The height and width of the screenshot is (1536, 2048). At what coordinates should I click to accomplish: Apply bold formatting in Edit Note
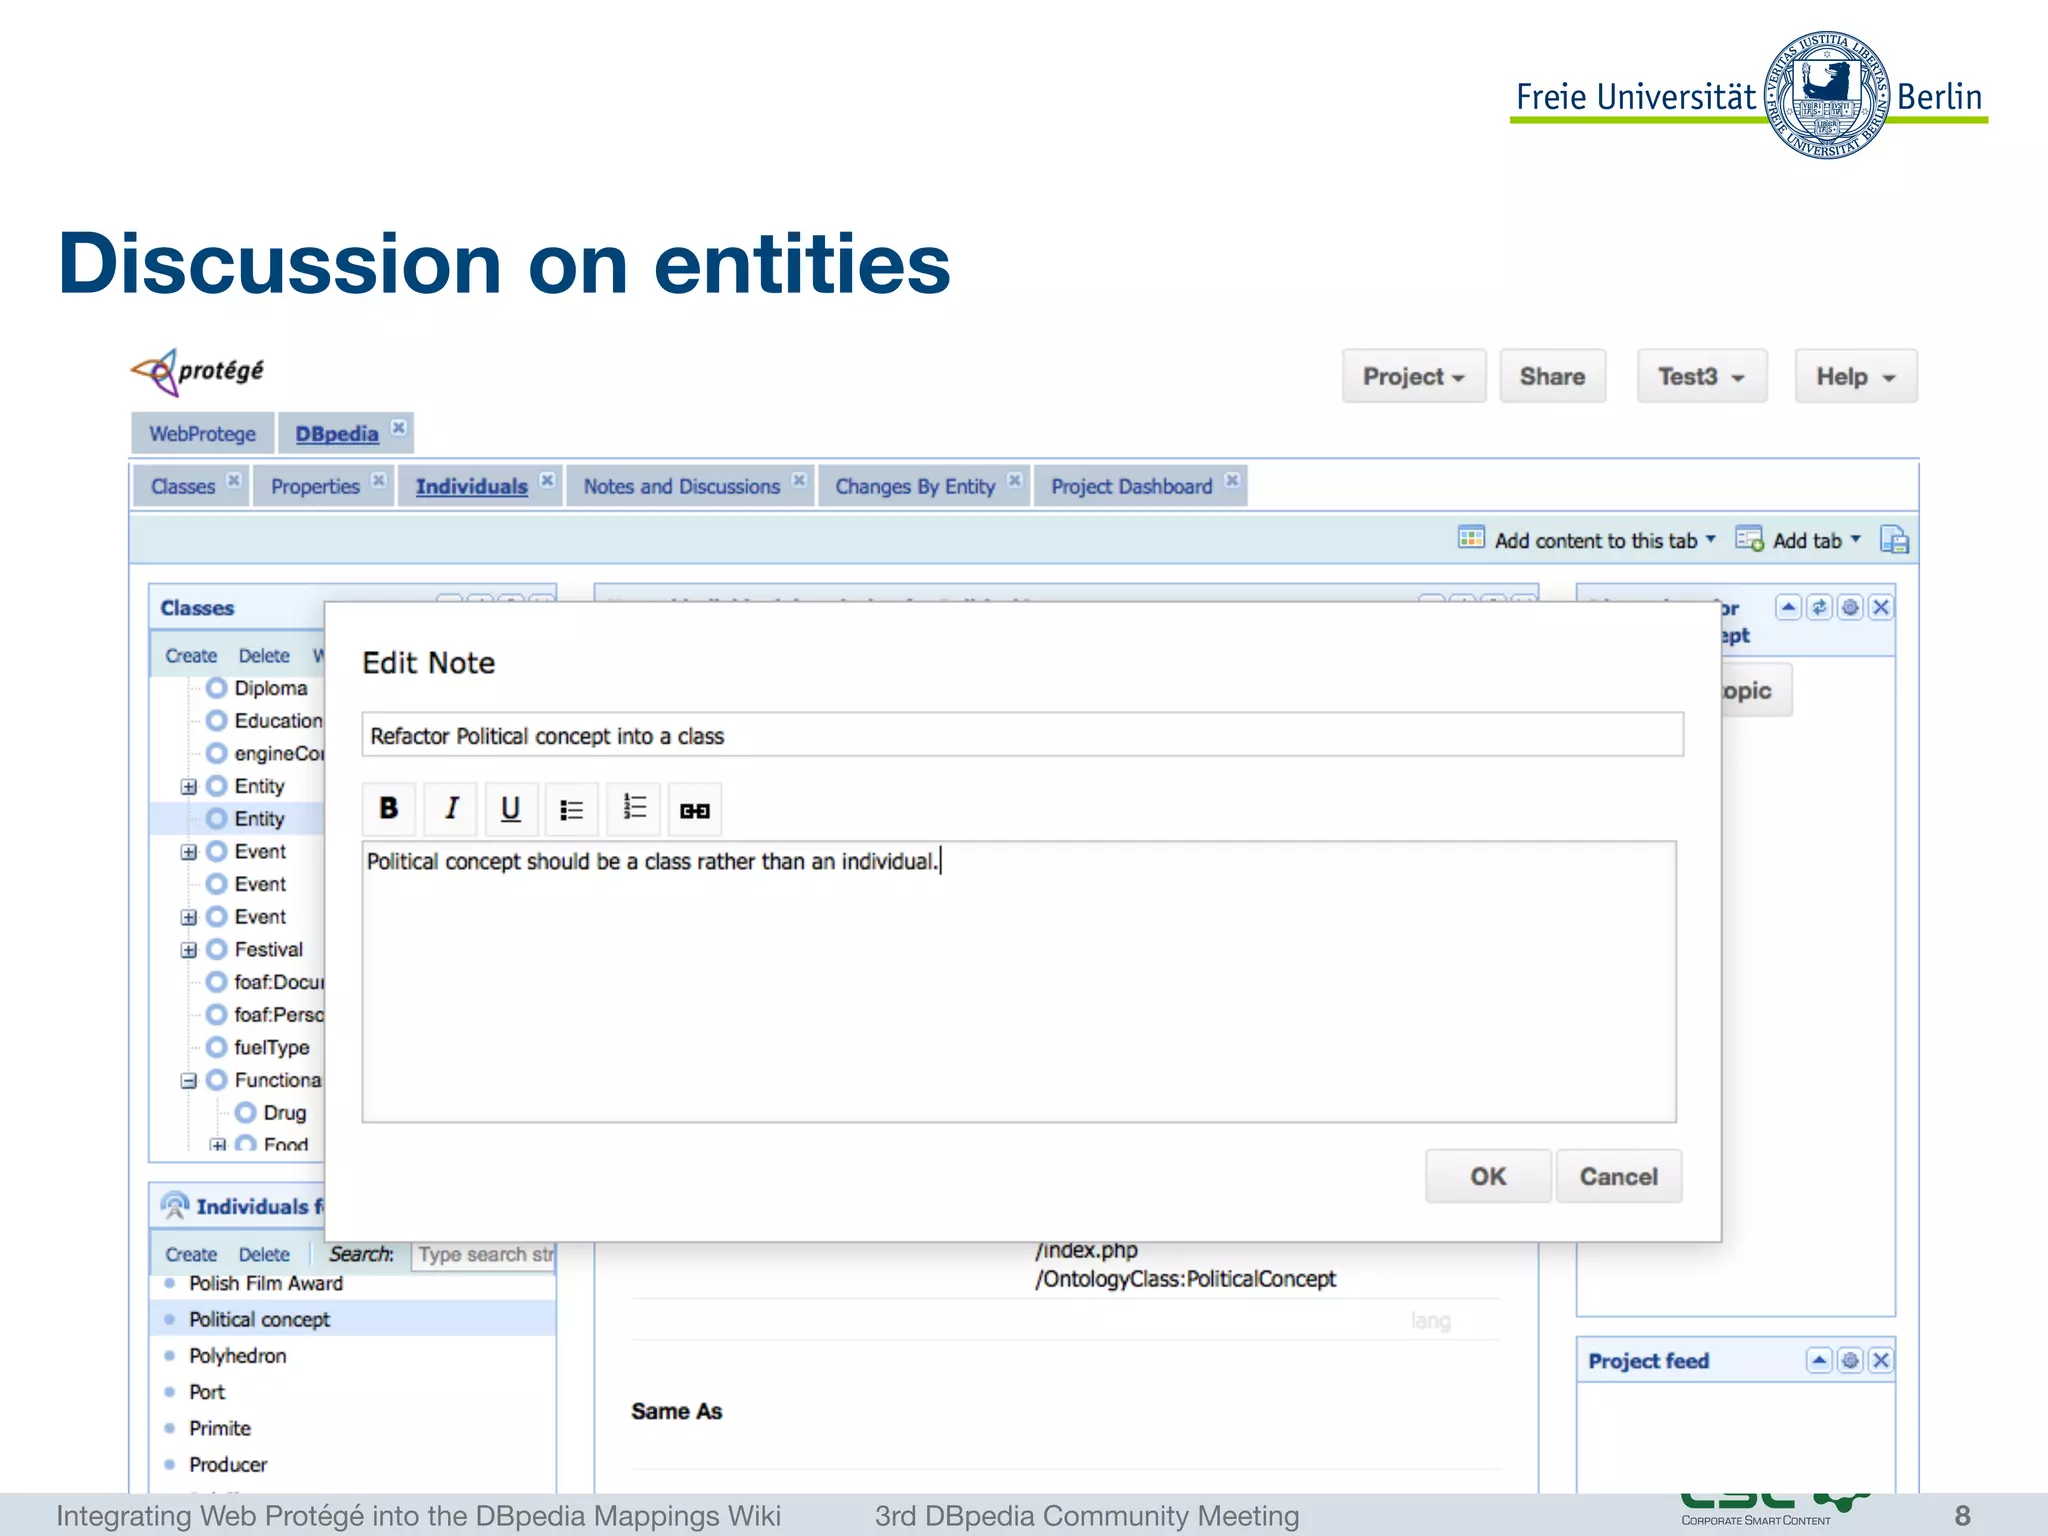coord(389,808)
